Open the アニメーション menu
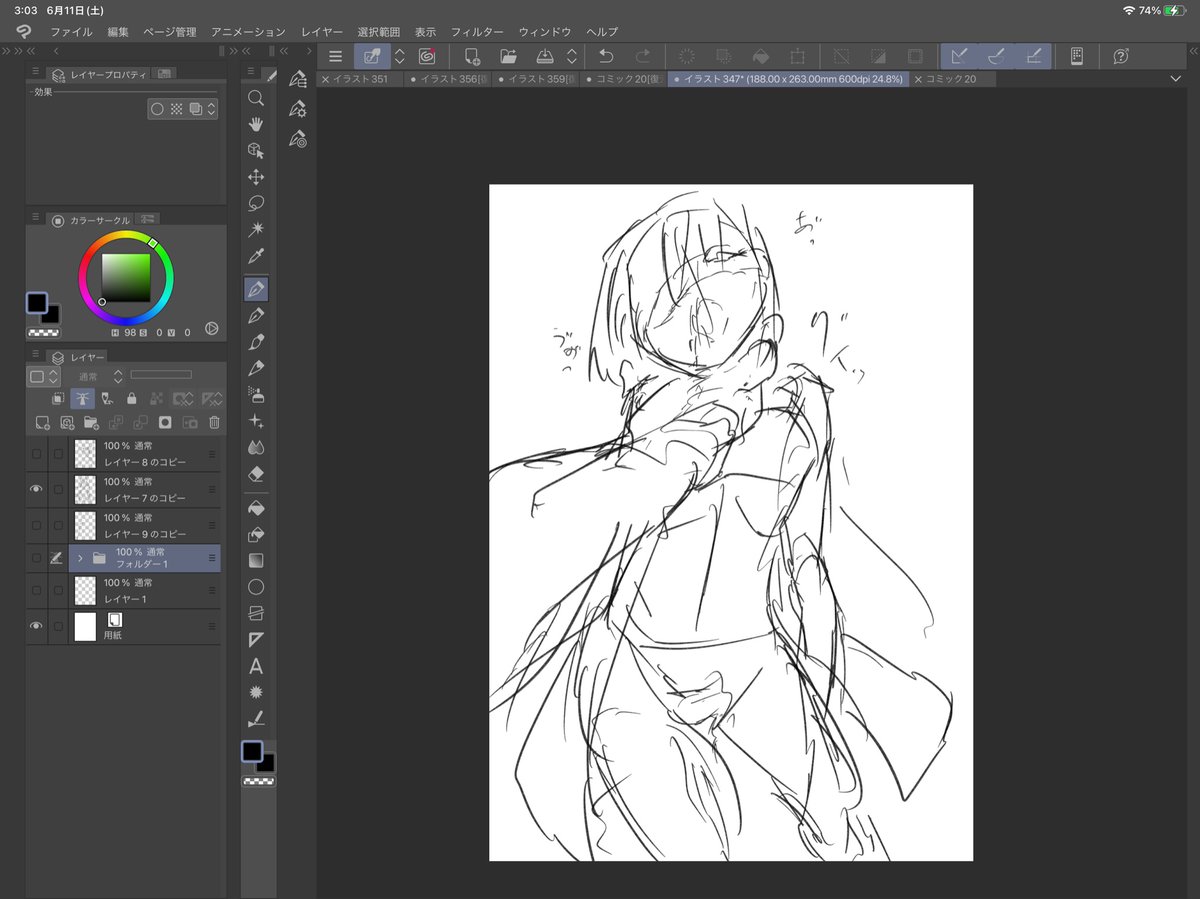Screen dimensions: 1200x899 (x=248, y=32)
